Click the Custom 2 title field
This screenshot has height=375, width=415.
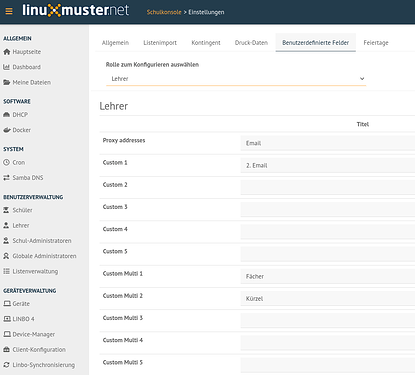coord(328,188)
